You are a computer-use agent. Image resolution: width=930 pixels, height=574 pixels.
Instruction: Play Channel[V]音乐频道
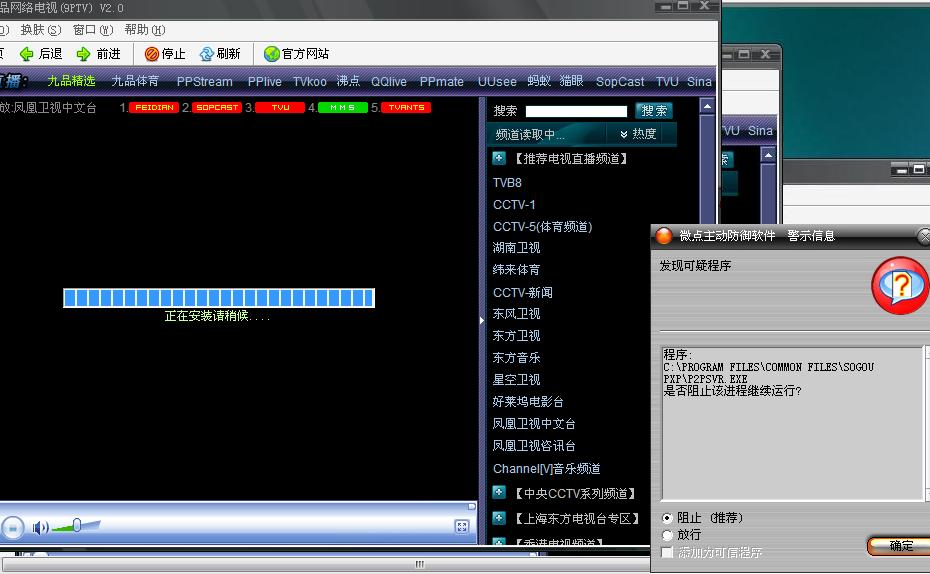point(547,468)
